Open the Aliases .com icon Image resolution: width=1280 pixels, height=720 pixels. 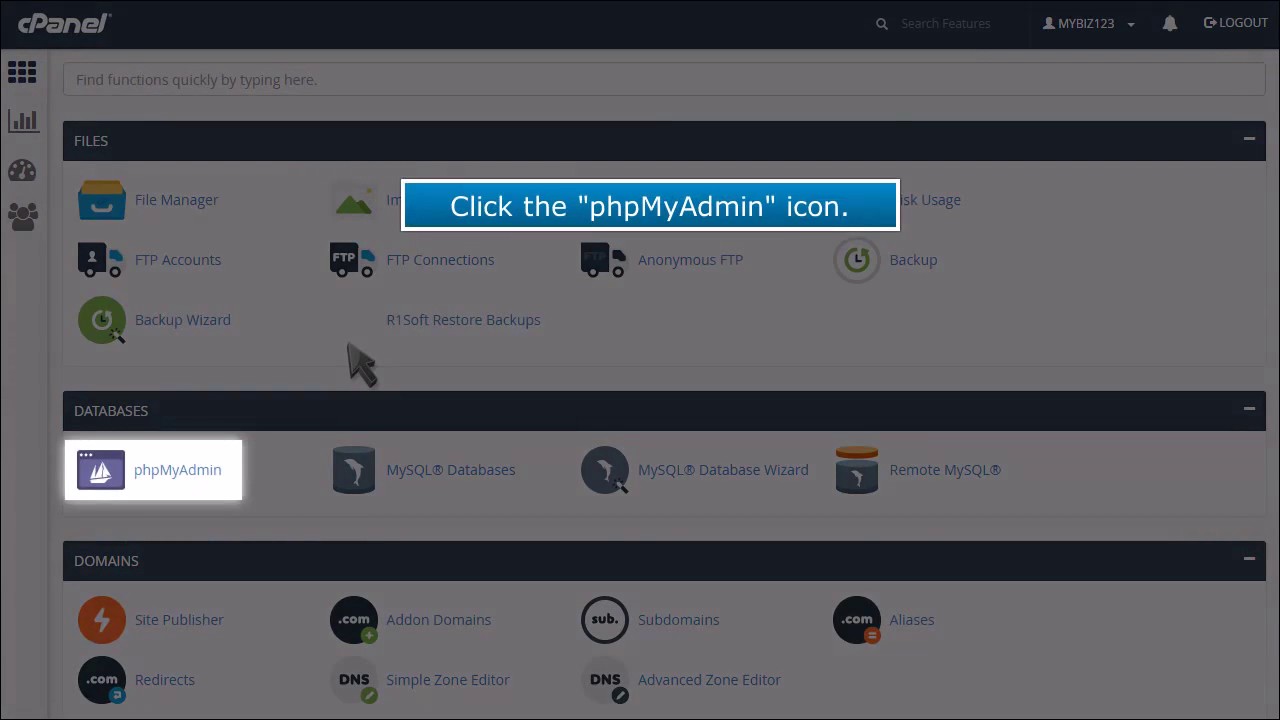point(856,620)
